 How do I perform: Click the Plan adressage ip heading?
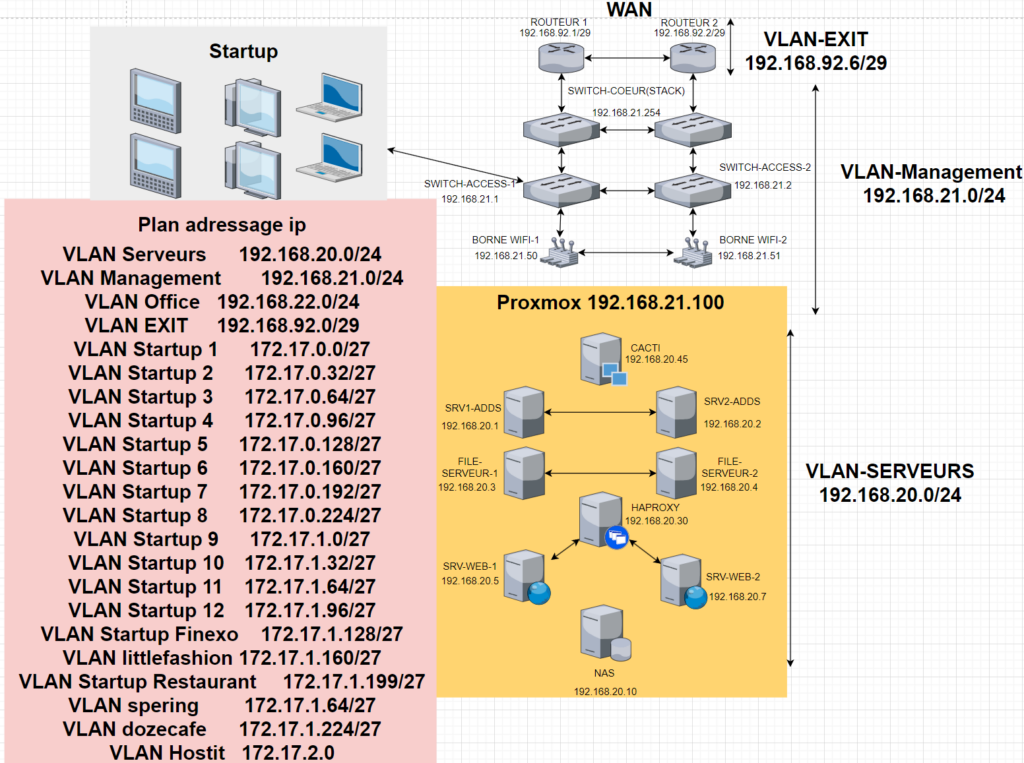pyautogui.click(x=221, y=224)
